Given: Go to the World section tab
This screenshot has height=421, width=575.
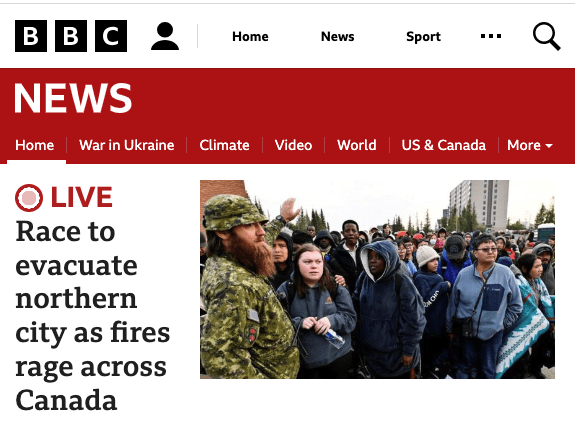Looking at the screenshot, I should coord(357,145).
